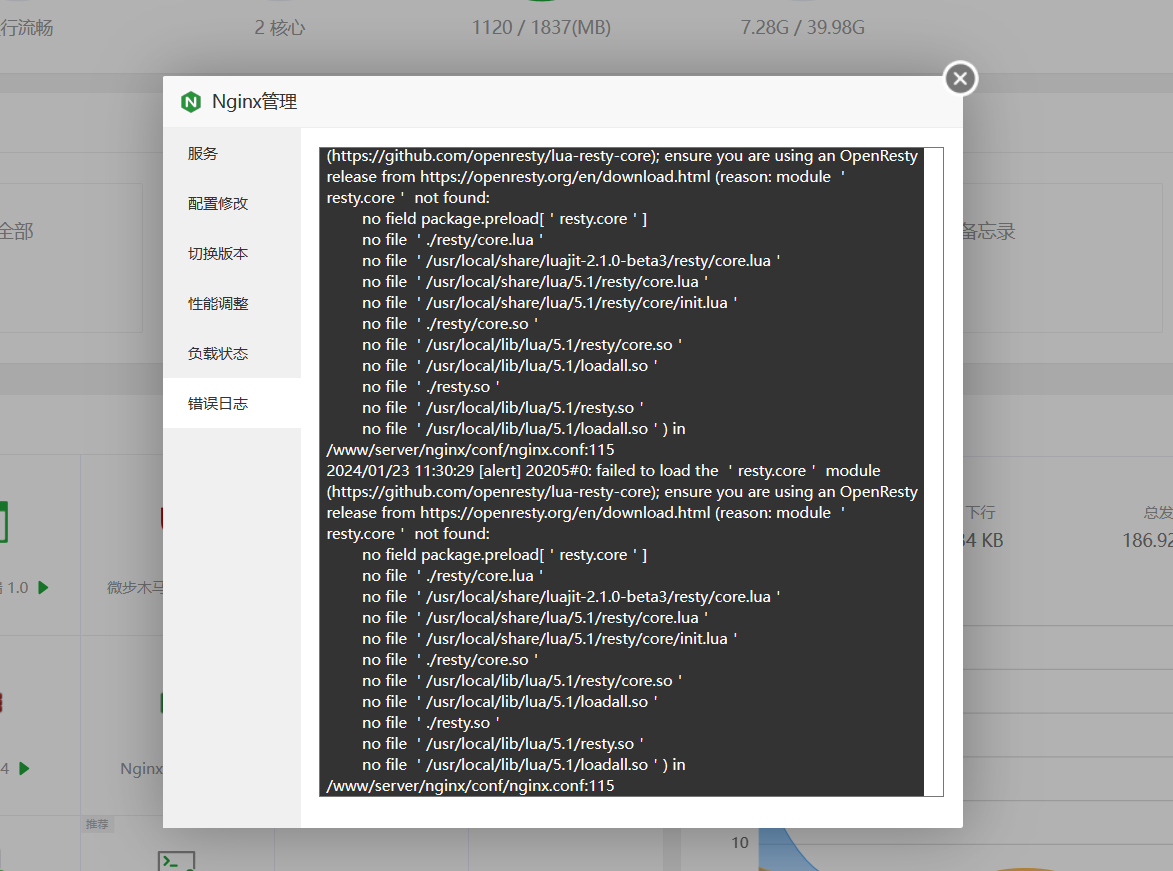Select the 负载状态 tab
Screen dimensions: 1173x871
click(x=232, y=354)
